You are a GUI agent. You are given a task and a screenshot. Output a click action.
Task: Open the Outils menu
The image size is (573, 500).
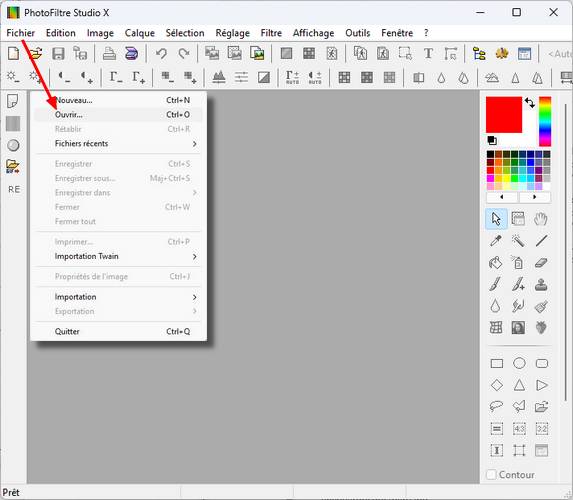[x=358, y=33]
